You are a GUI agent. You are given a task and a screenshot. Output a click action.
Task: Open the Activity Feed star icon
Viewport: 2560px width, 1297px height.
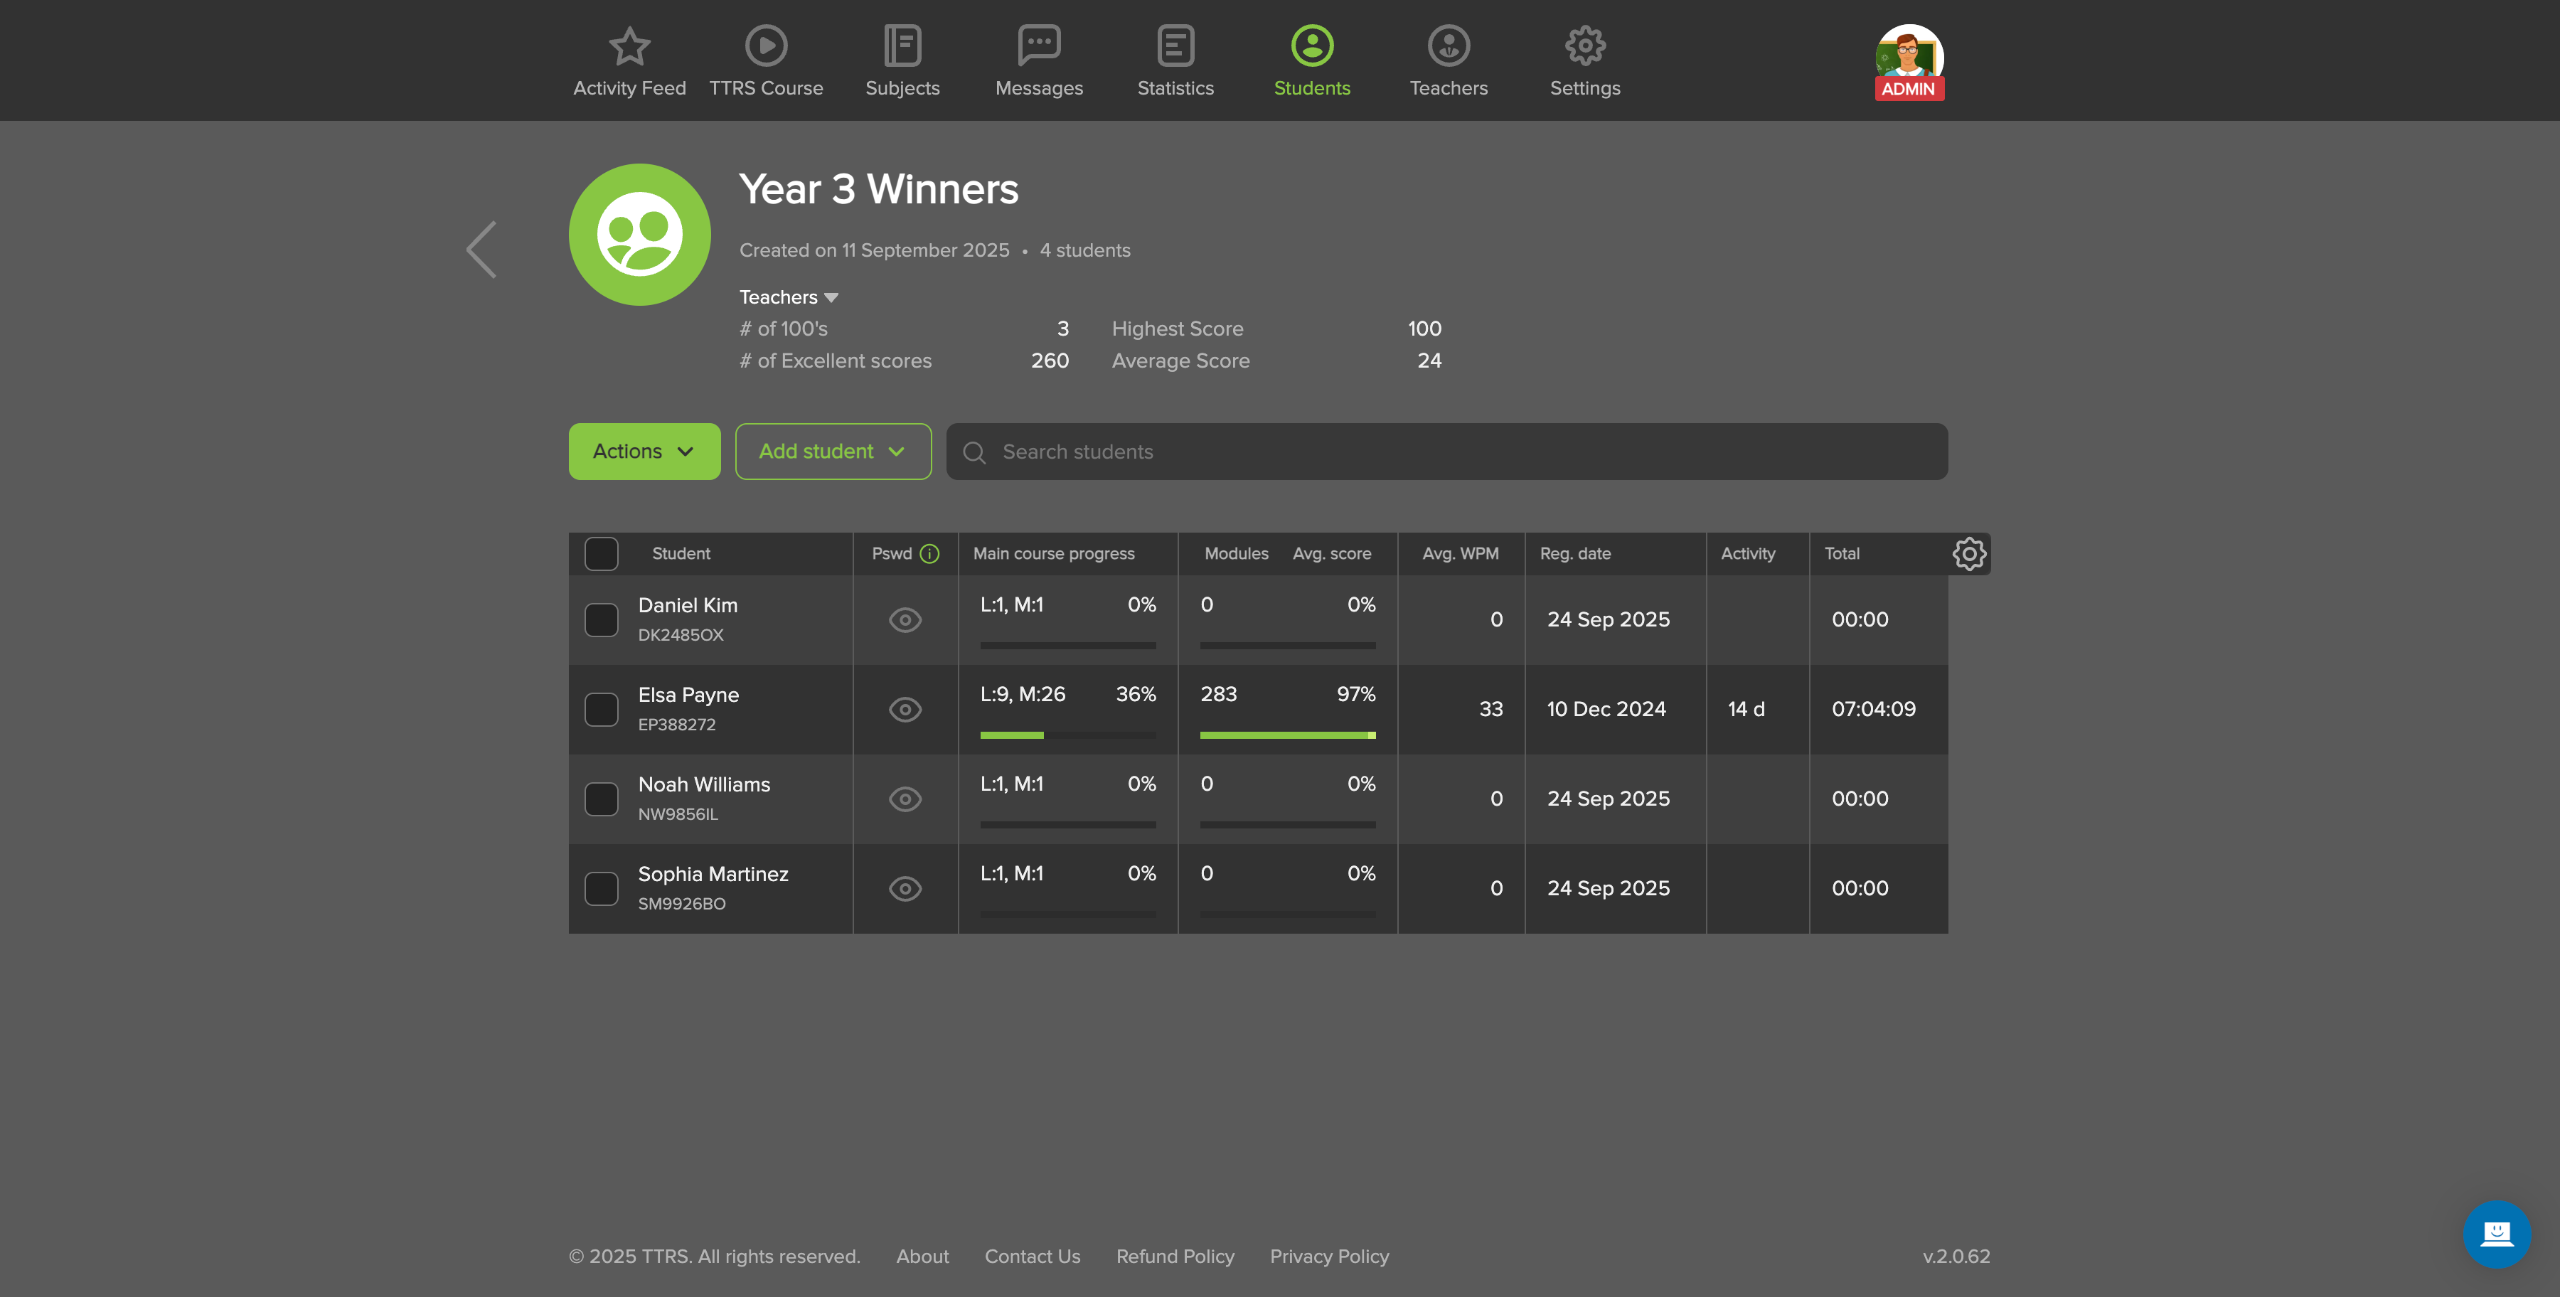coord(629,46)
